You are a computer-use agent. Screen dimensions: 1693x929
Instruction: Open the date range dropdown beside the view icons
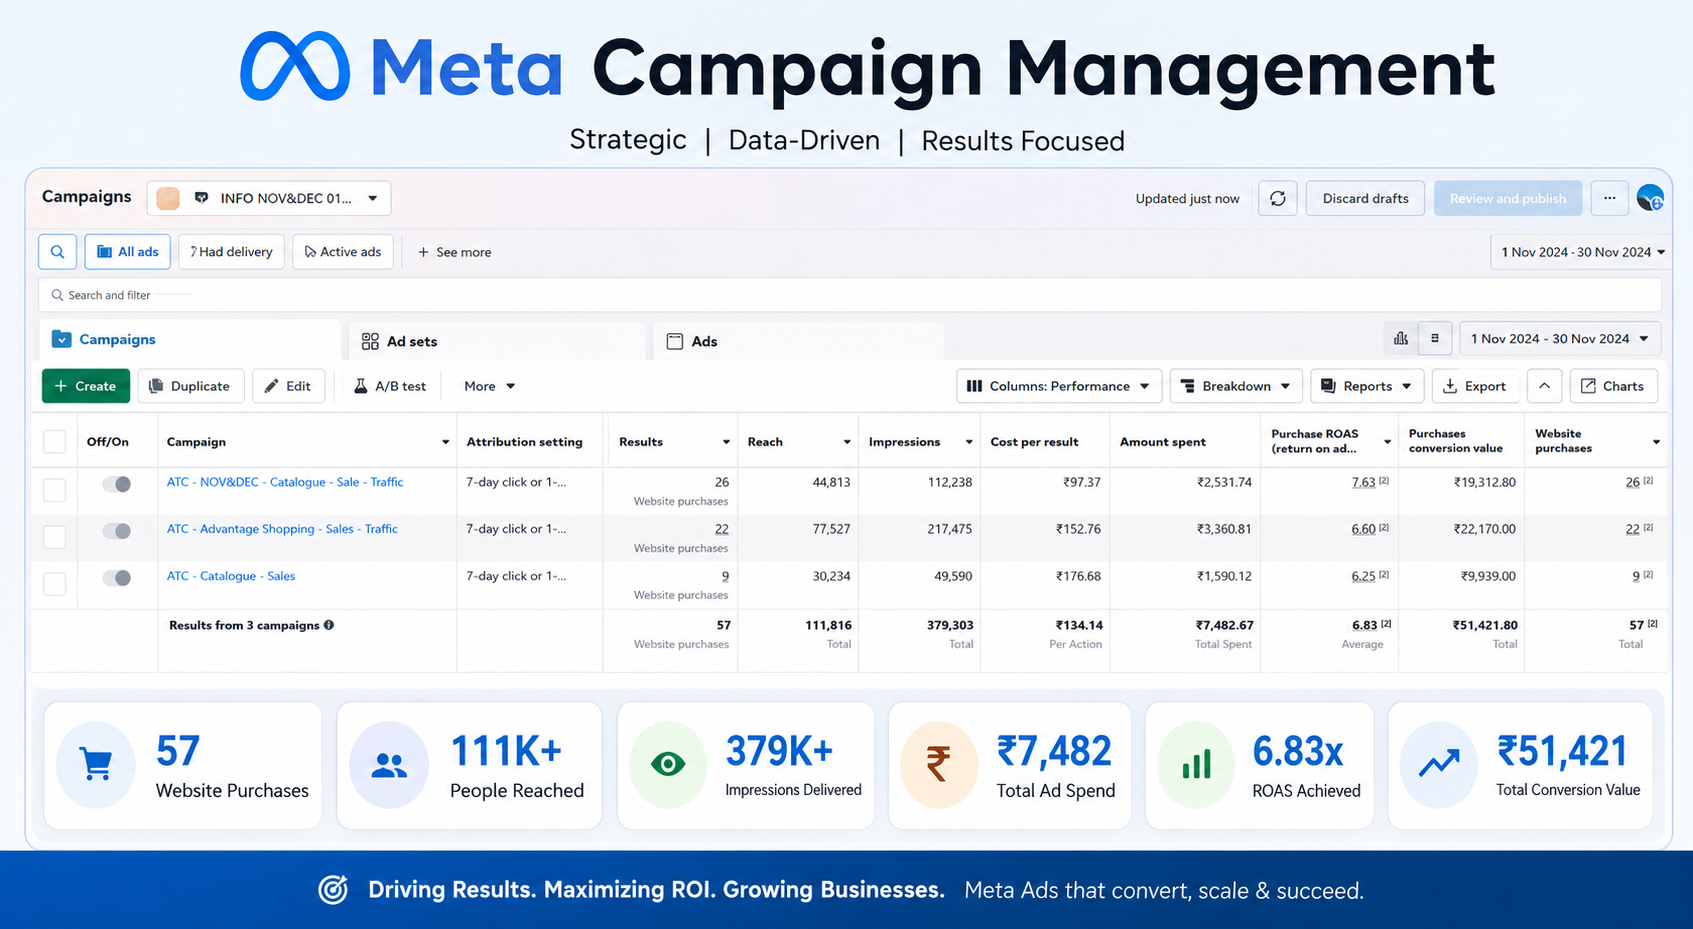pos(1560,339)
